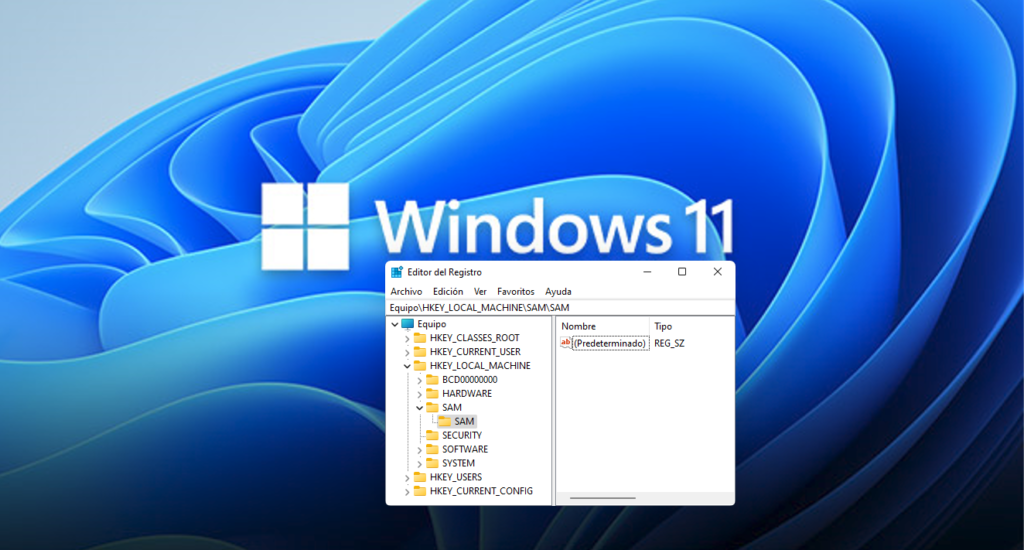Viewport: 1024px width, 550px height.
Task: Open the Archivo menu
Action: [x=406, y=291]
